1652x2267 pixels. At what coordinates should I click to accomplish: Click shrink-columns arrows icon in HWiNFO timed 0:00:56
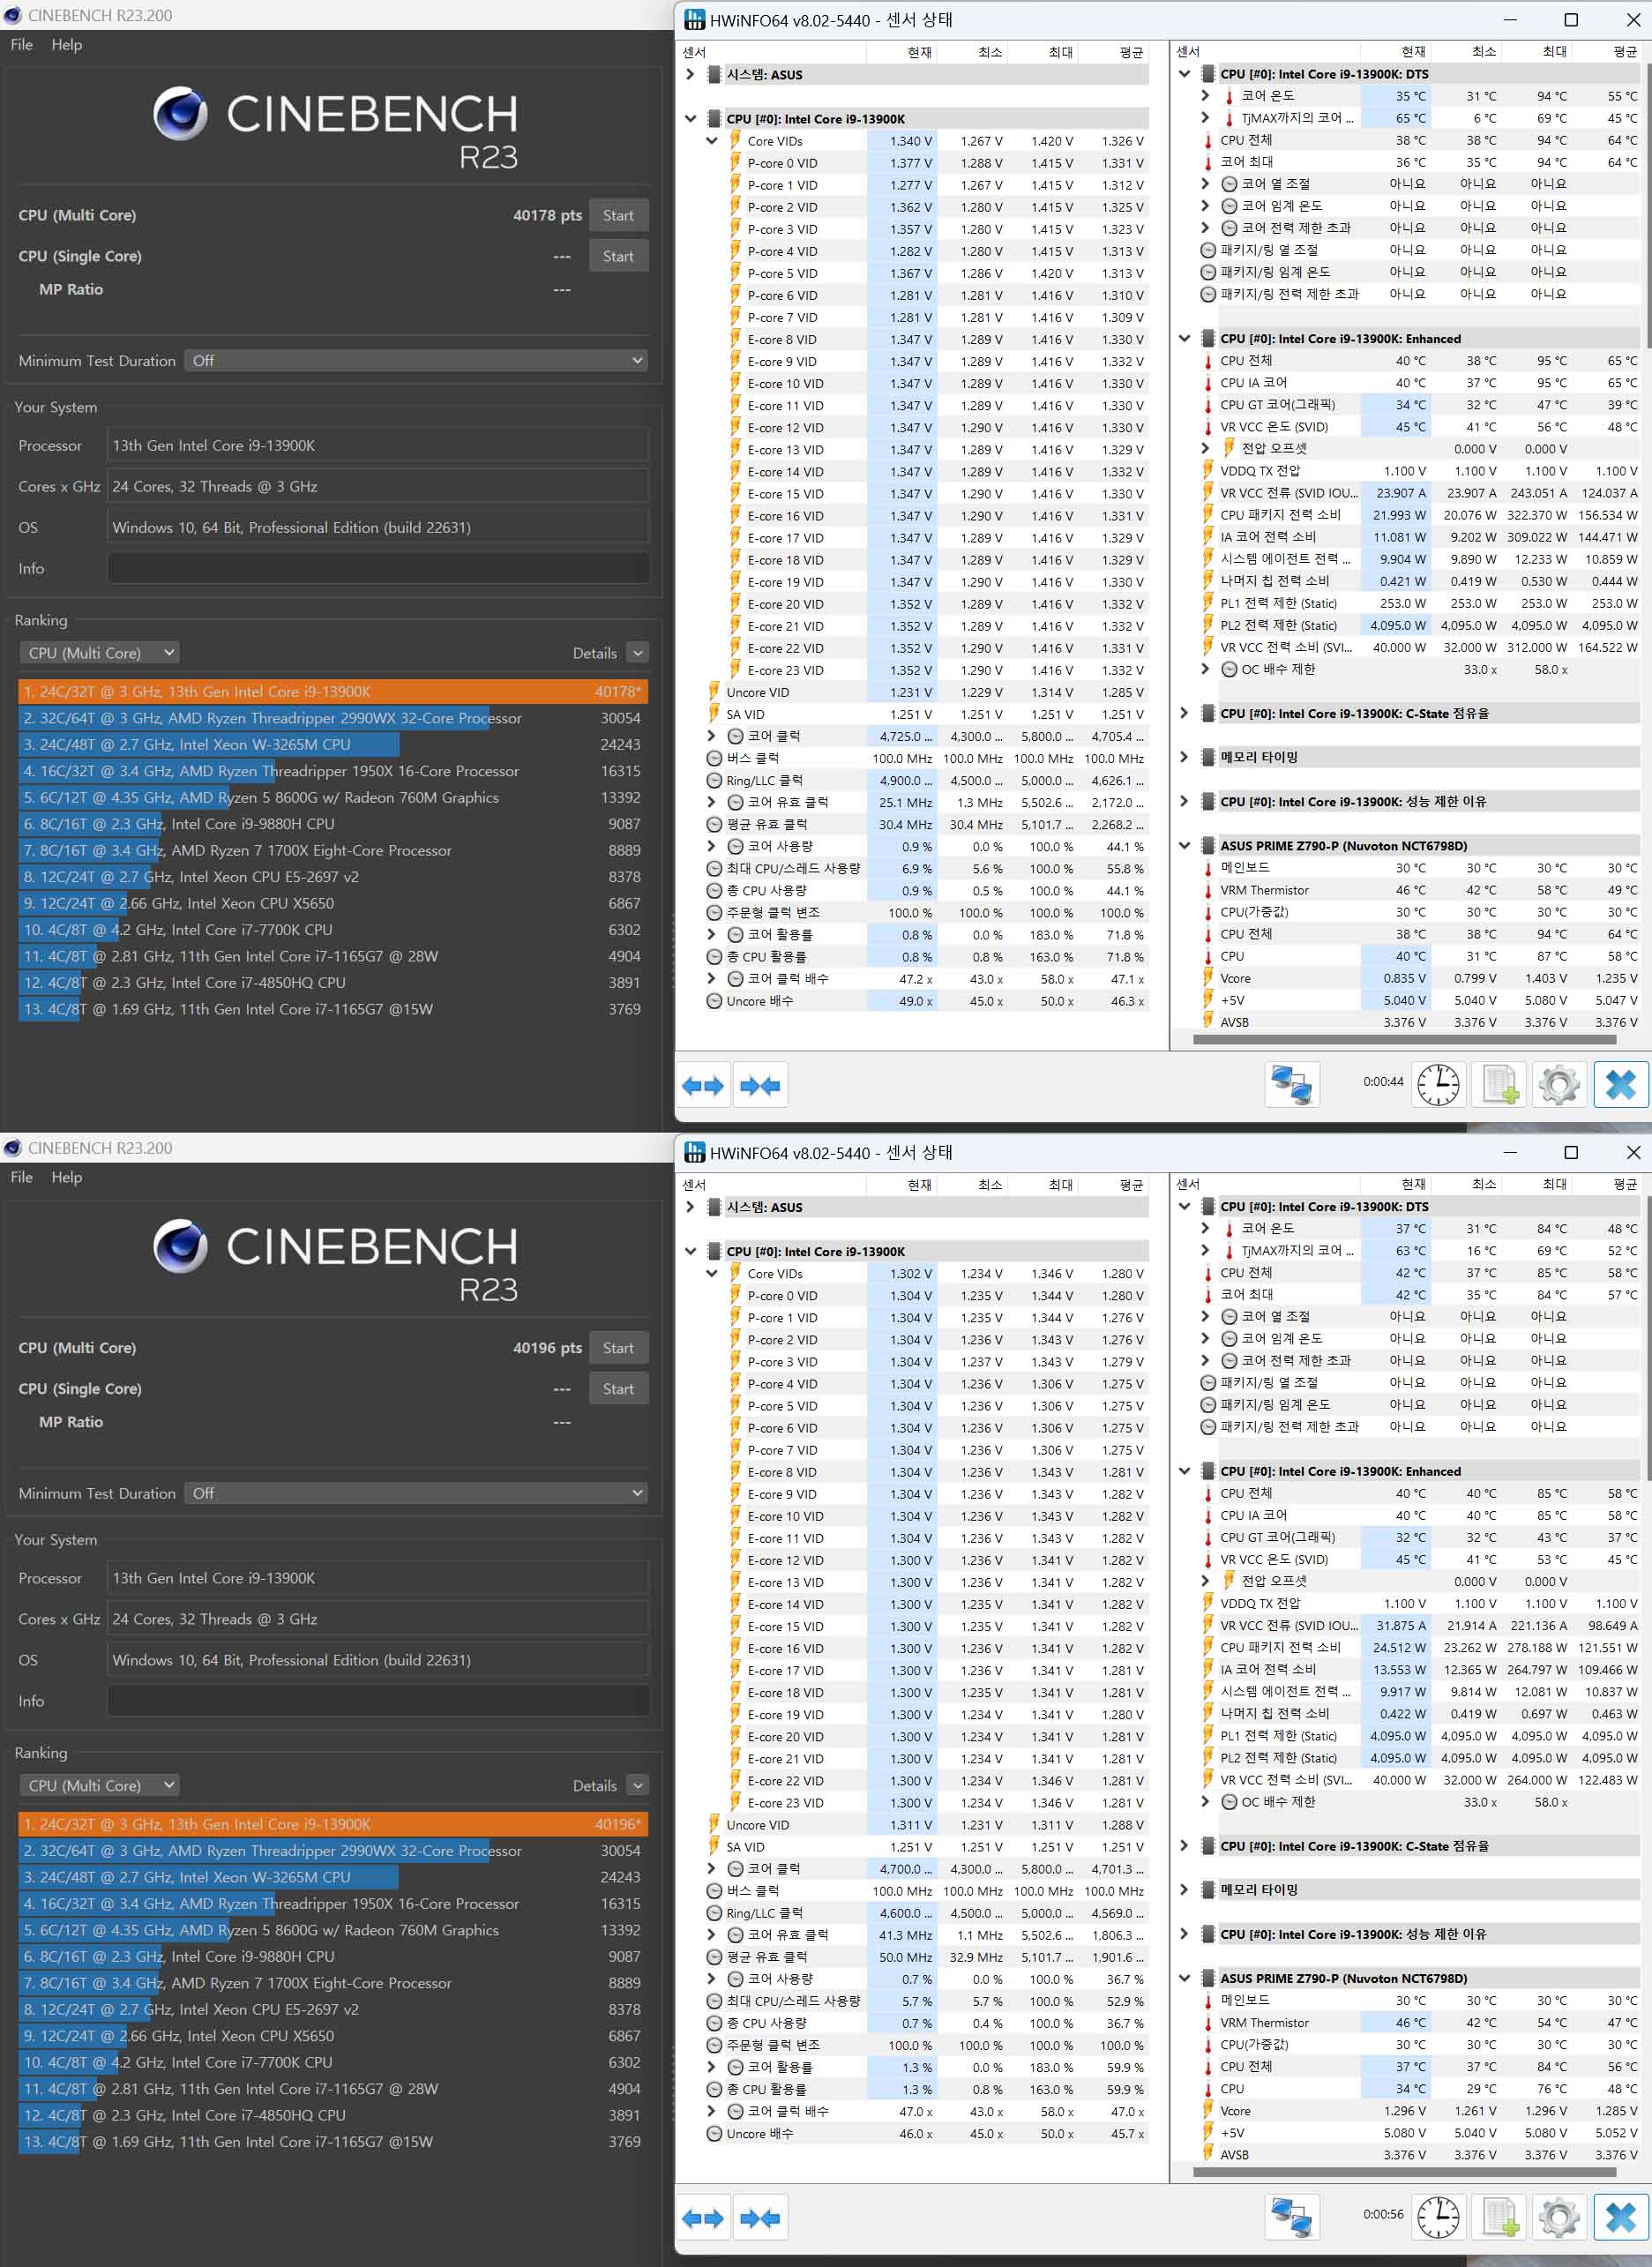coord(760,2218)
